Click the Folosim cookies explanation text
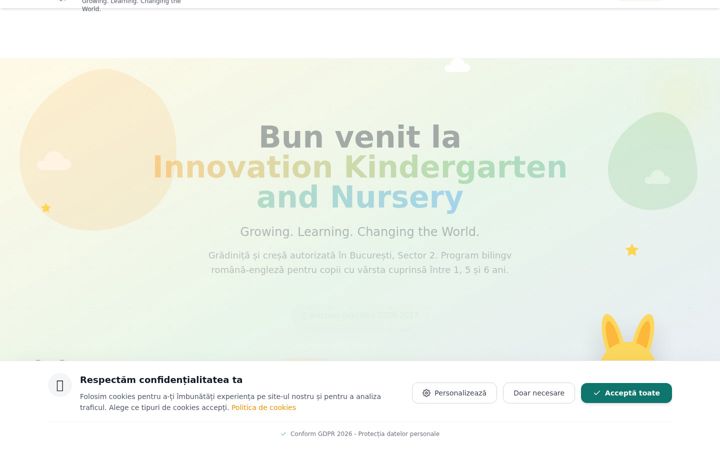 [x=230, y=402]
